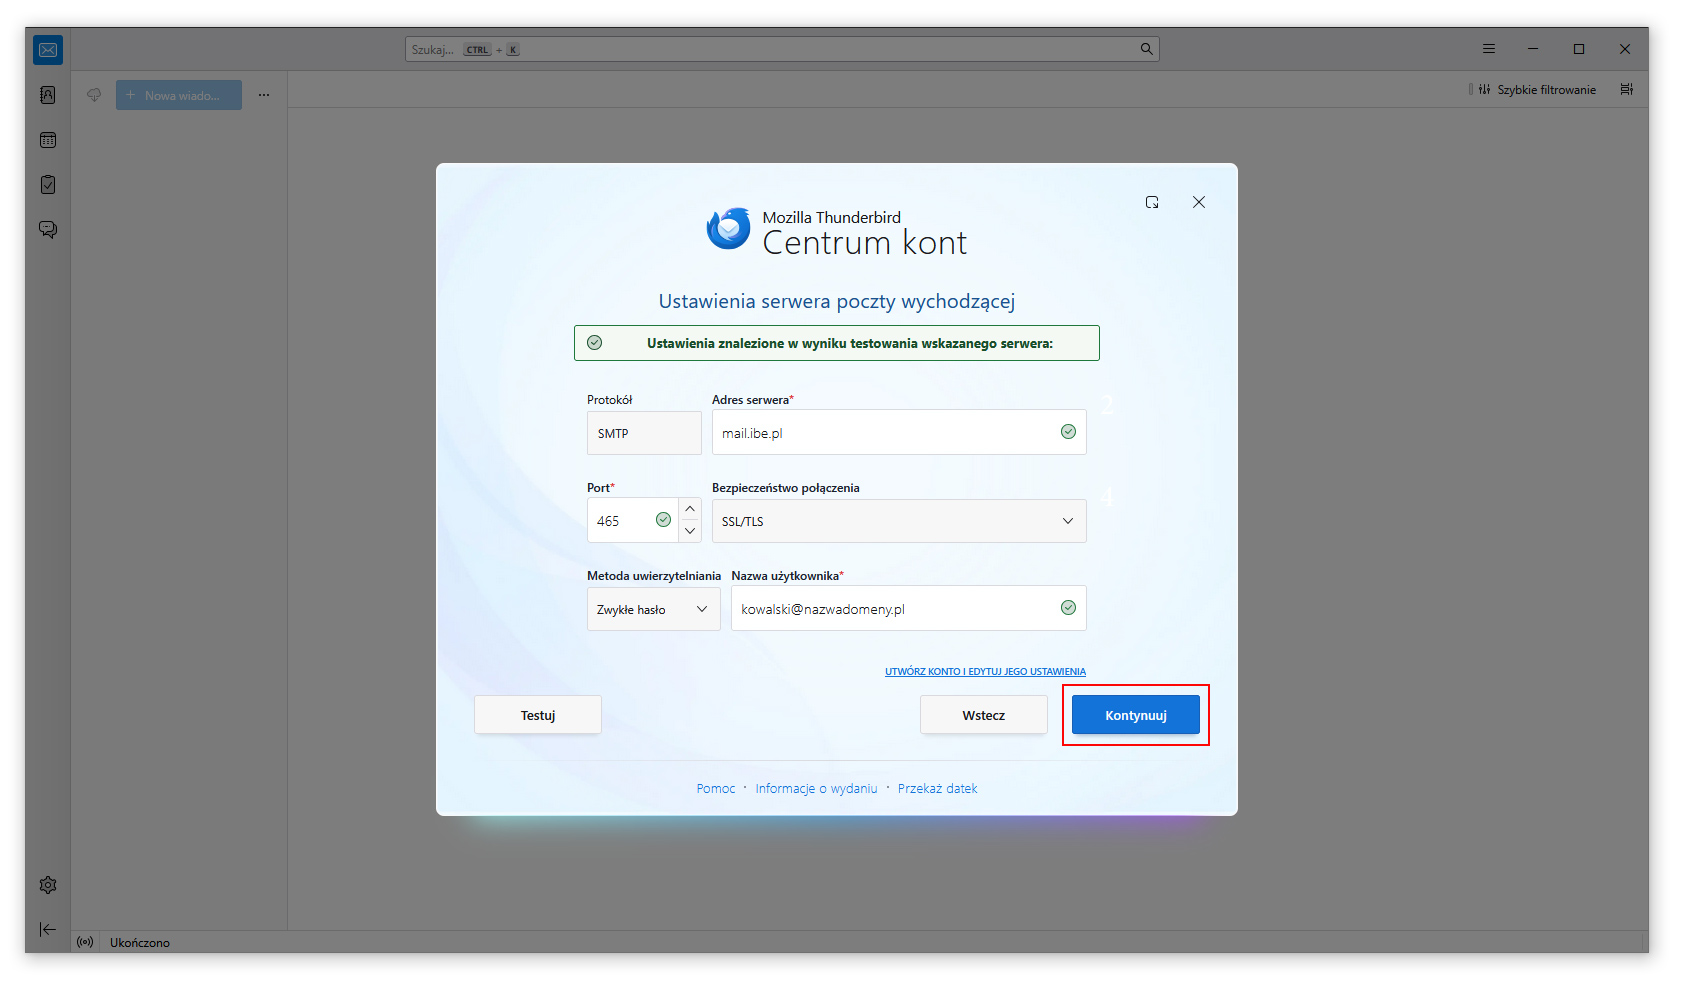Collapse the spaces toolbar arrow icon

[x=48, y=929]
